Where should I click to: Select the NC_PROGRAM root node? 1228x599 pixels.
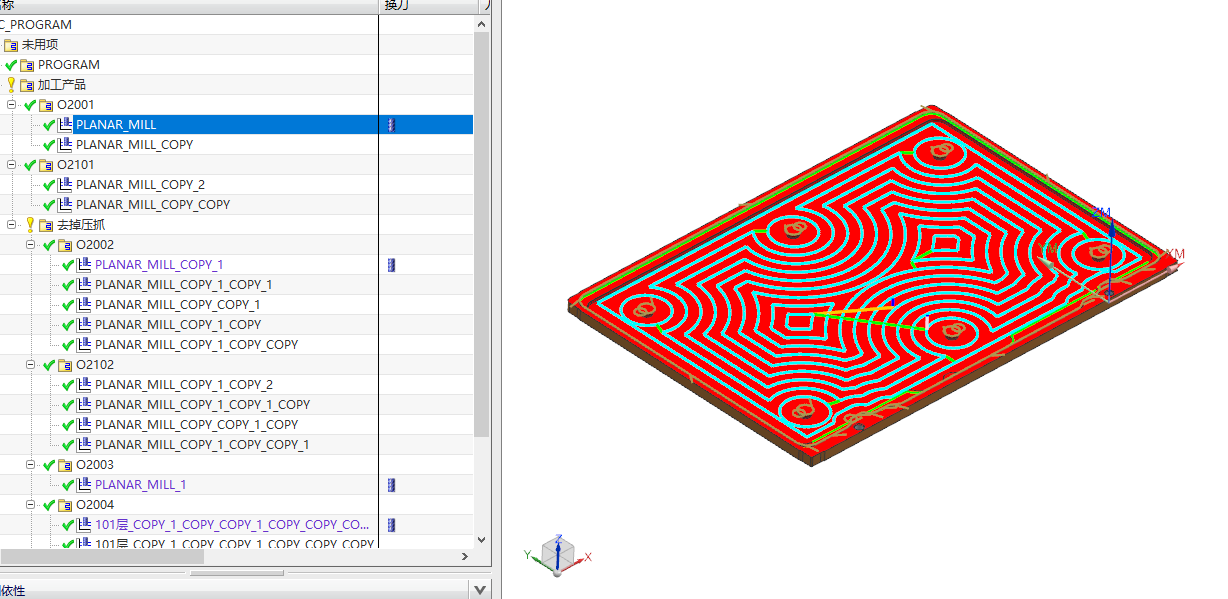point(35,25)
